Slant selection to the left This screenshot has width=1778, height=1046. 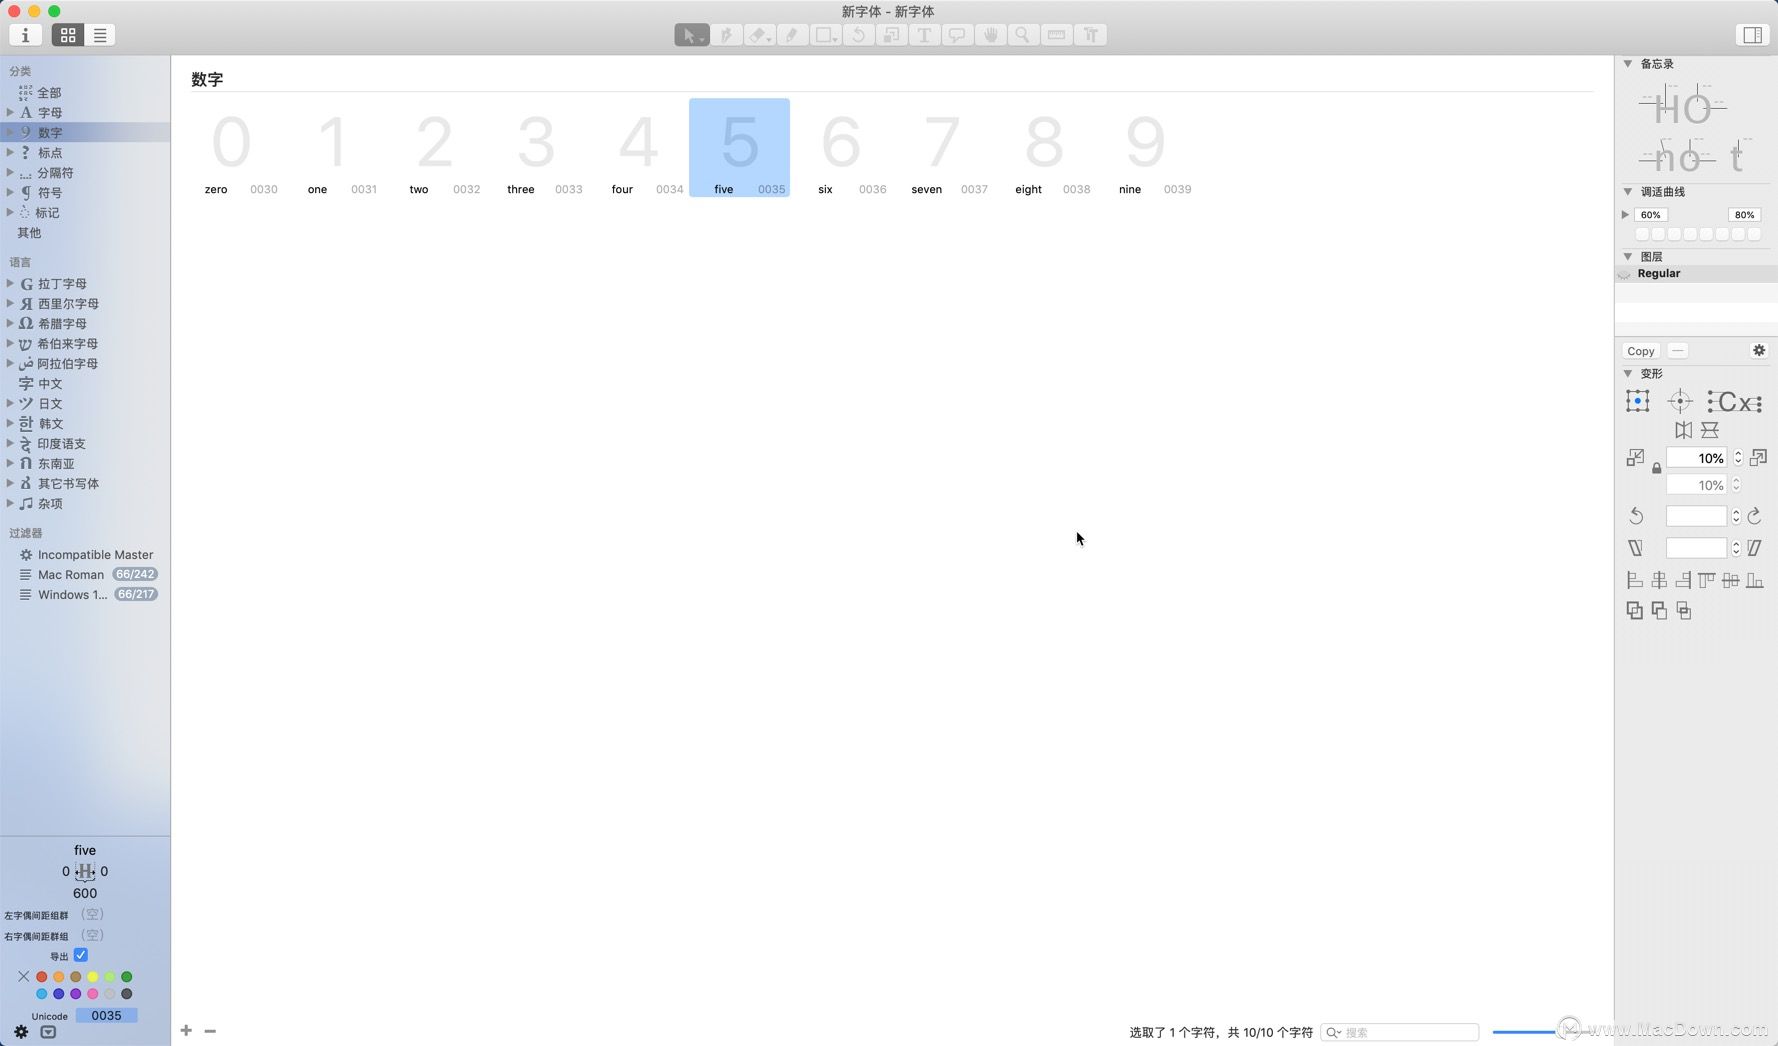(x=1636, y=548)
